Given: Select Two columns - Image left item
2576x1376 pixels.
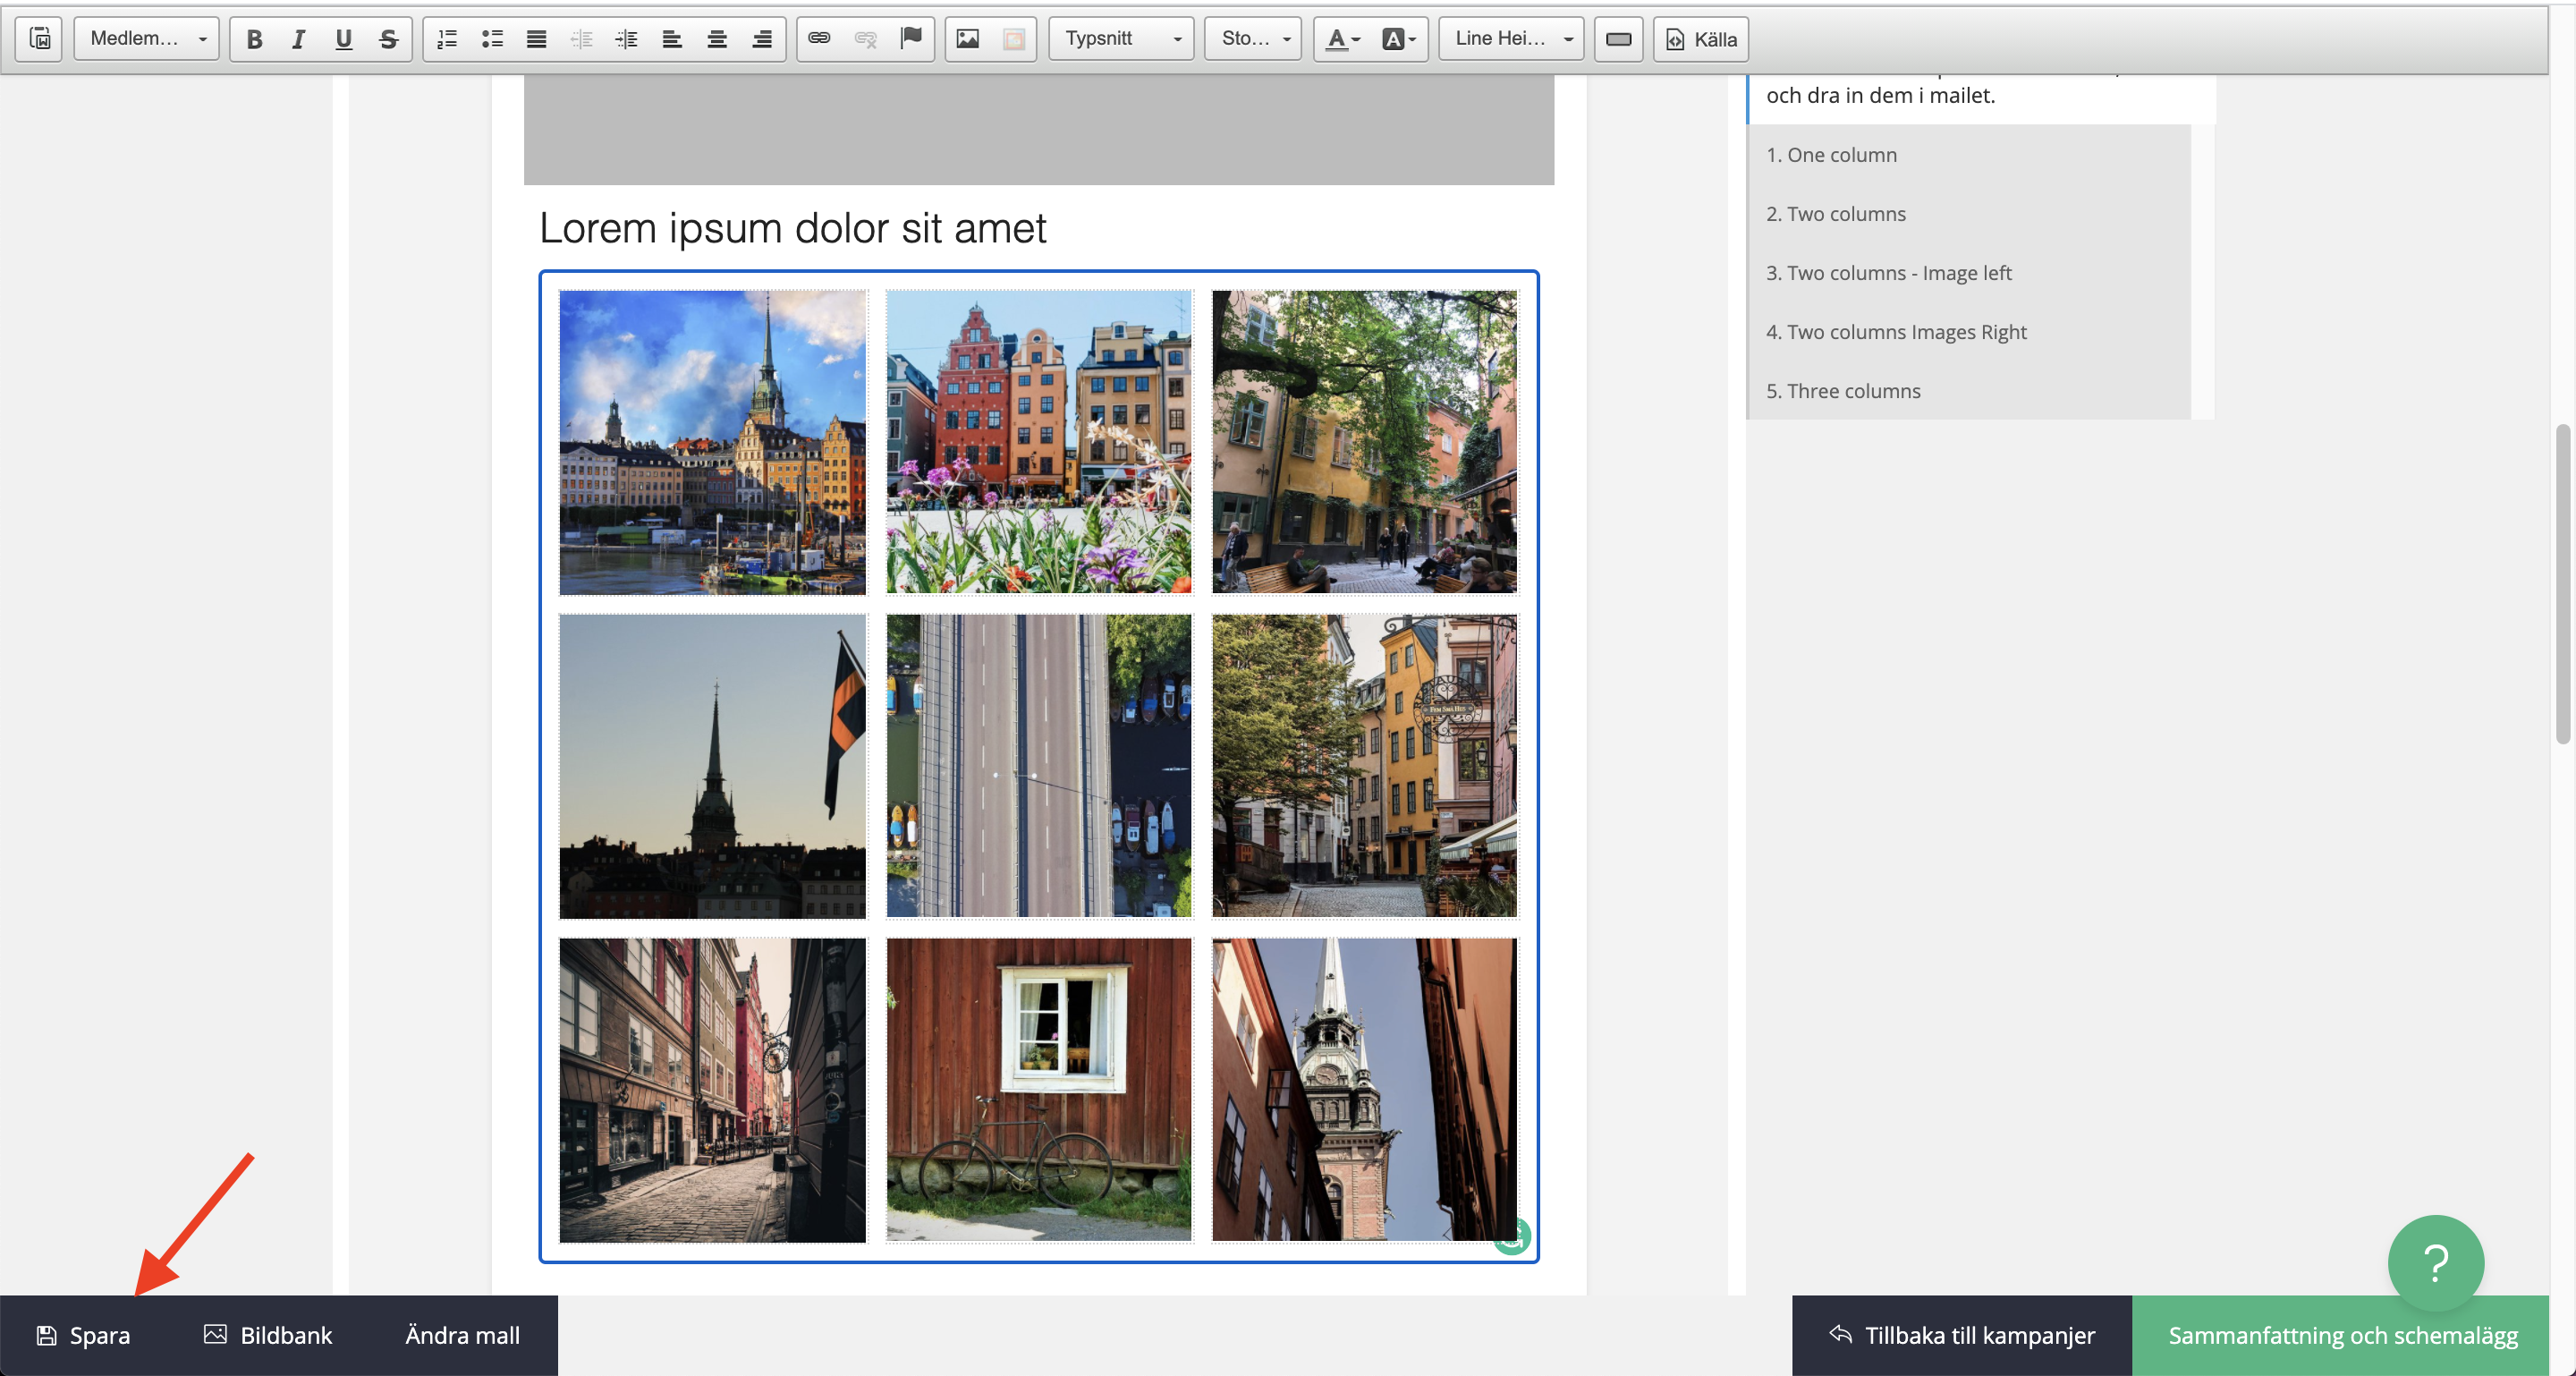Looking at the screenshot, I should [1888, 273].
